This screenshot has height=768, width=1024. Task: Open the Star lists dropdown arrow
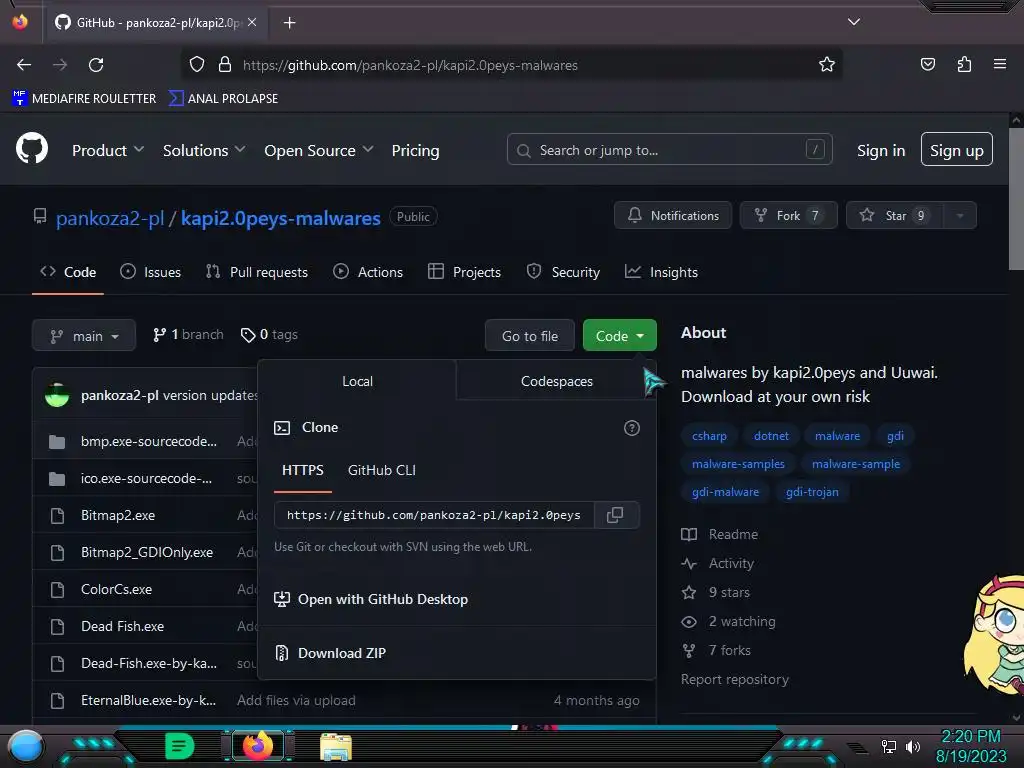[960, 215]
